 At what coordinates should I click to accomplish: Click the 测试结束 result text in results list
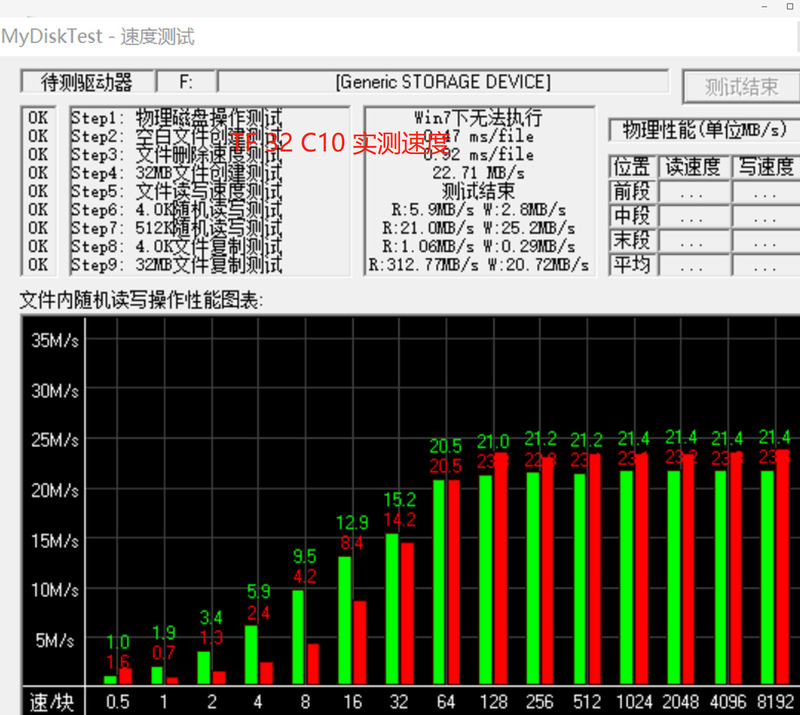479,191
